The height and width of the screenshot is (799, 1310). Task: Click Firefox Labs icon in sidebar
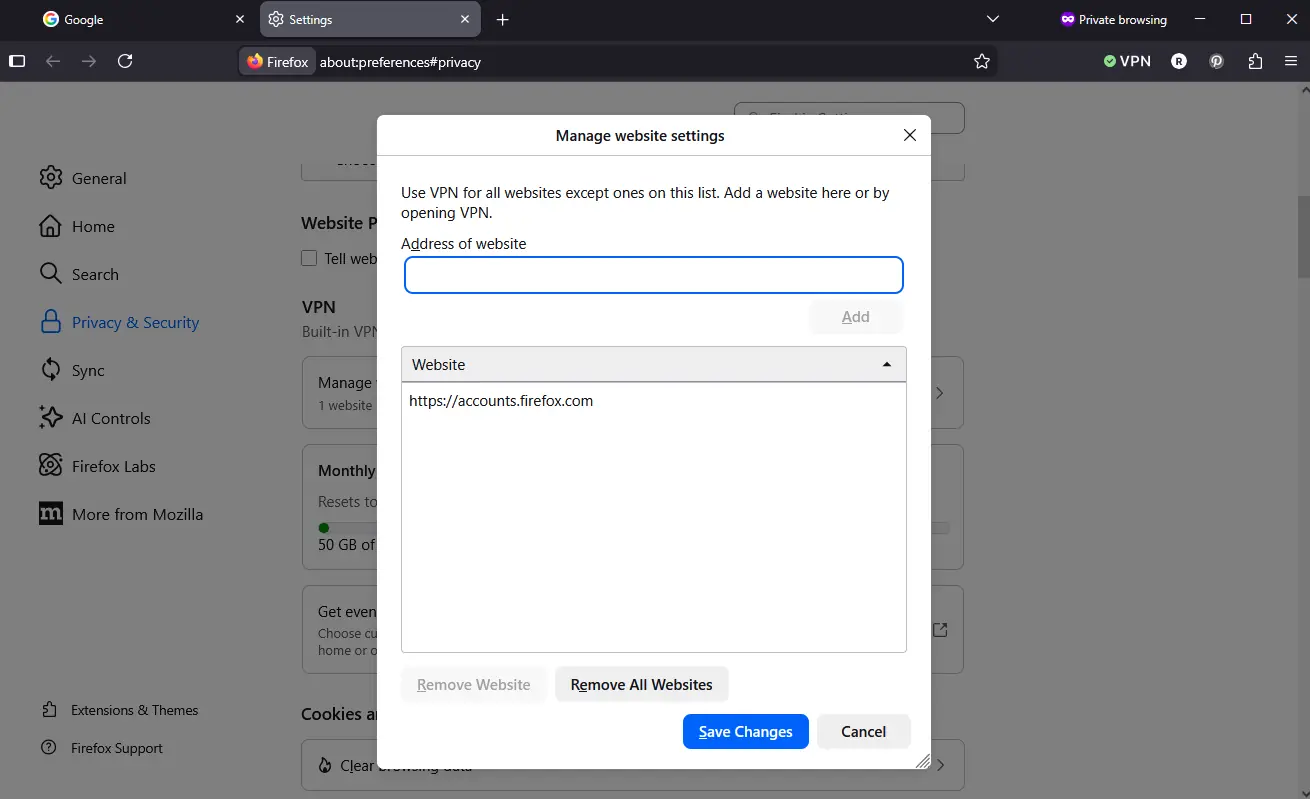[x=50, y=466]
